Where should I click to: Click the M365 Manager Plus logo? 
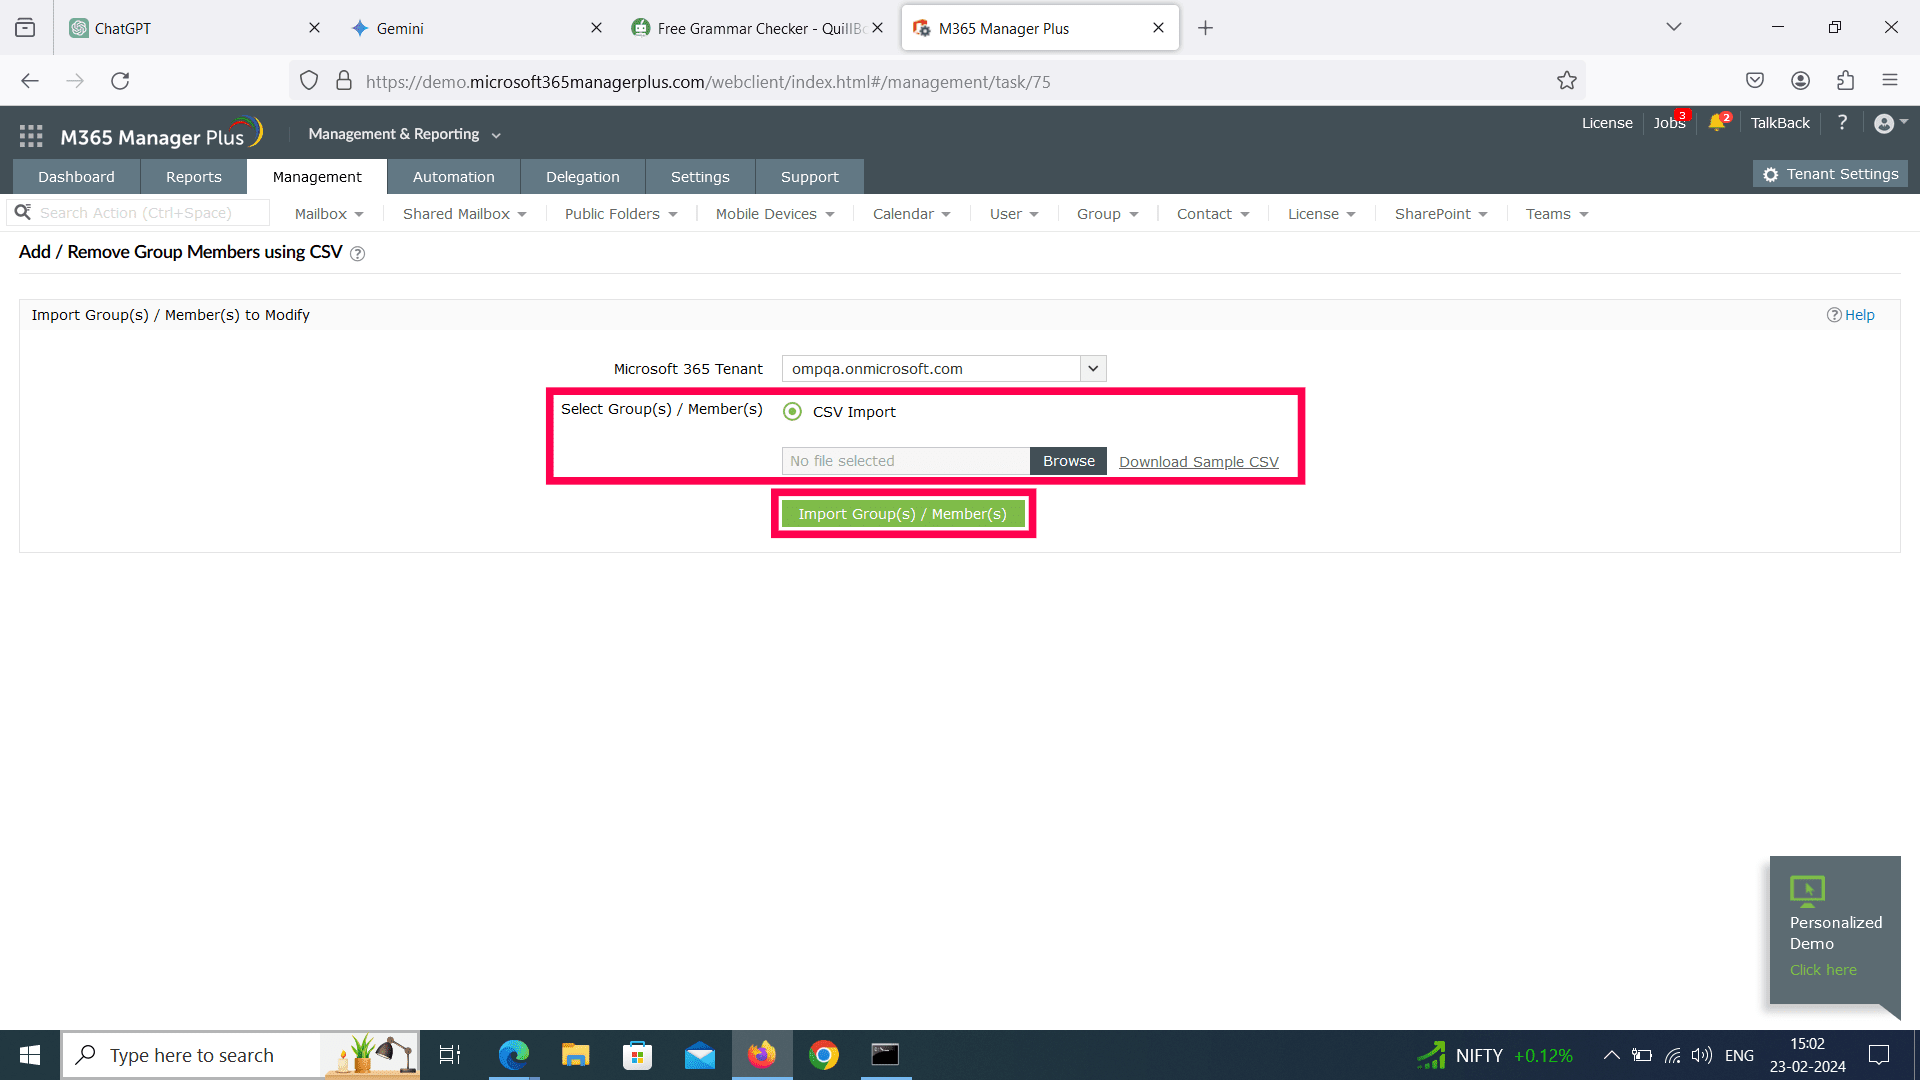(x=160, y=133)
